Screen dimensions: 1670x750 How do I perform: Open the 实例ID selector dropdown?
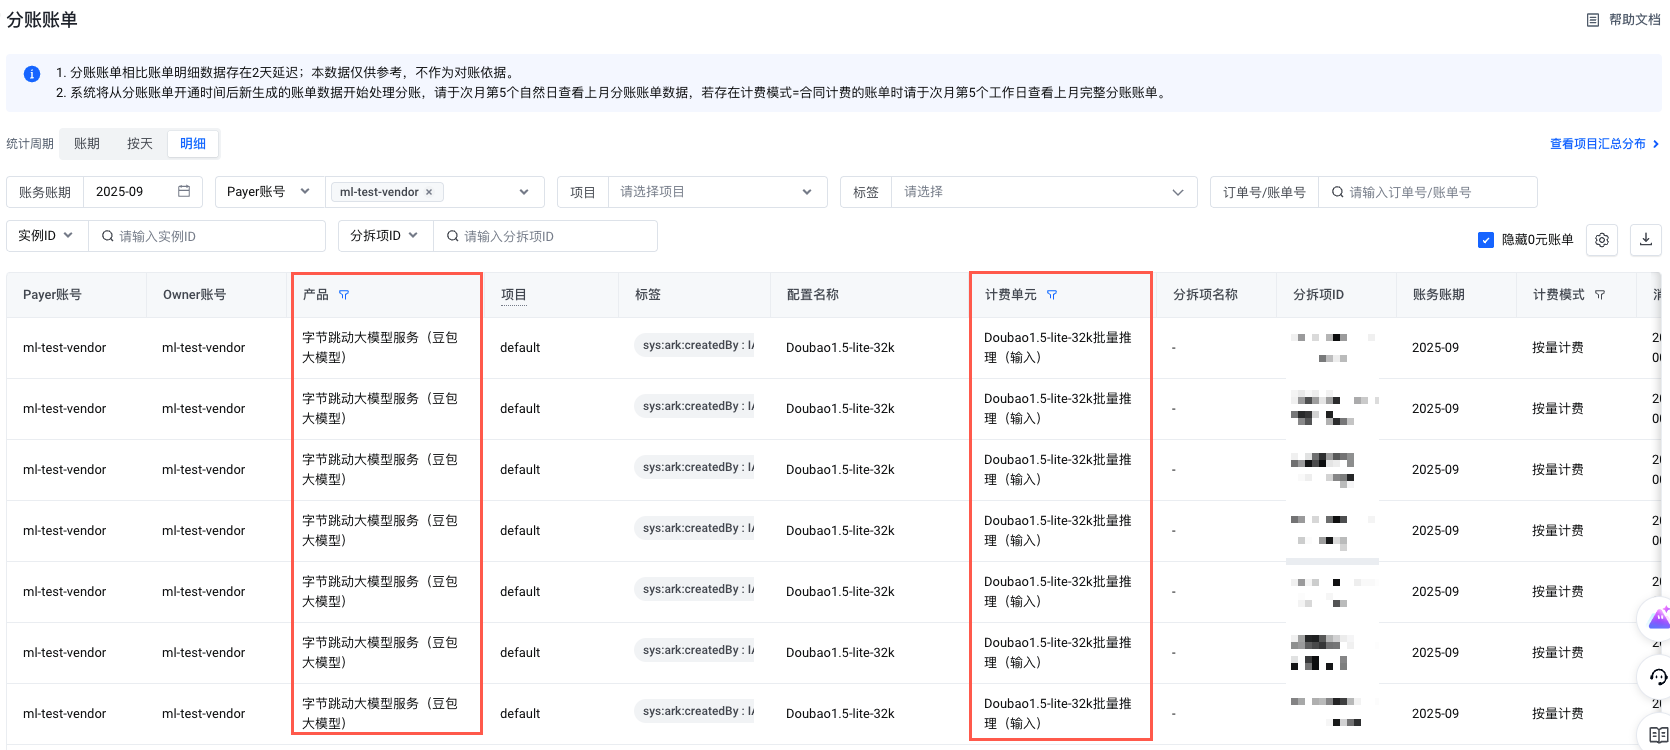[x=46, y=236]
